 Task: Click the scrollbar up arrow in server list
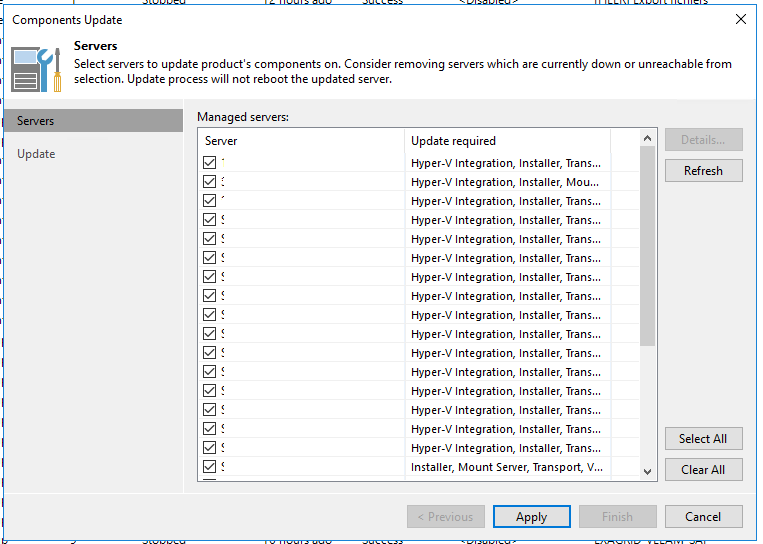647,138
